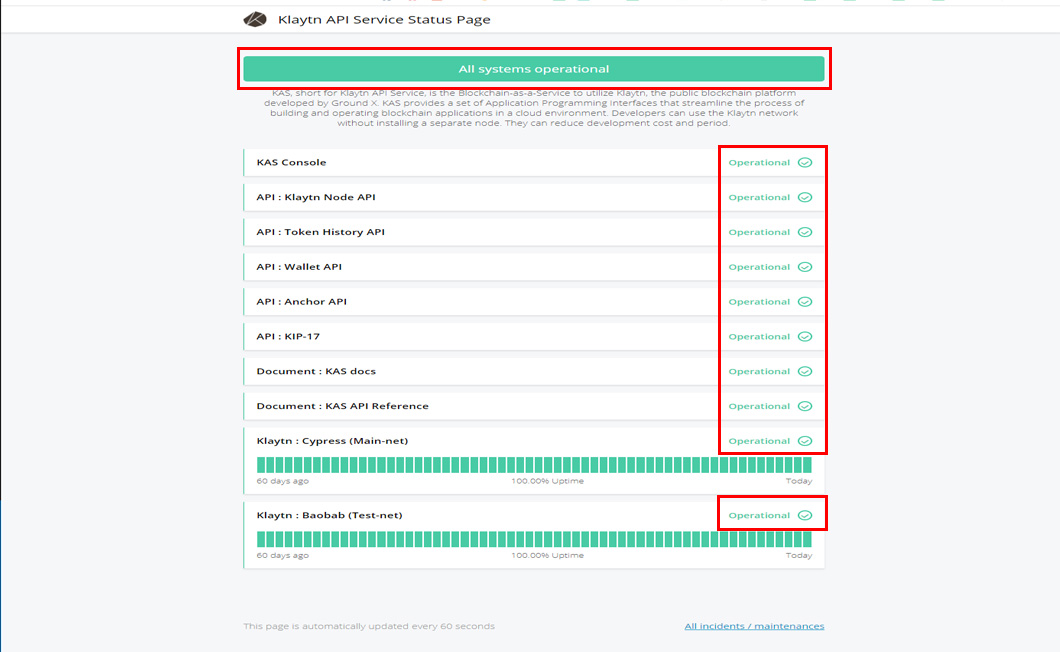Click the Klaytn logo icon in header
1060x652 pixels.
(x=255, y=20)
